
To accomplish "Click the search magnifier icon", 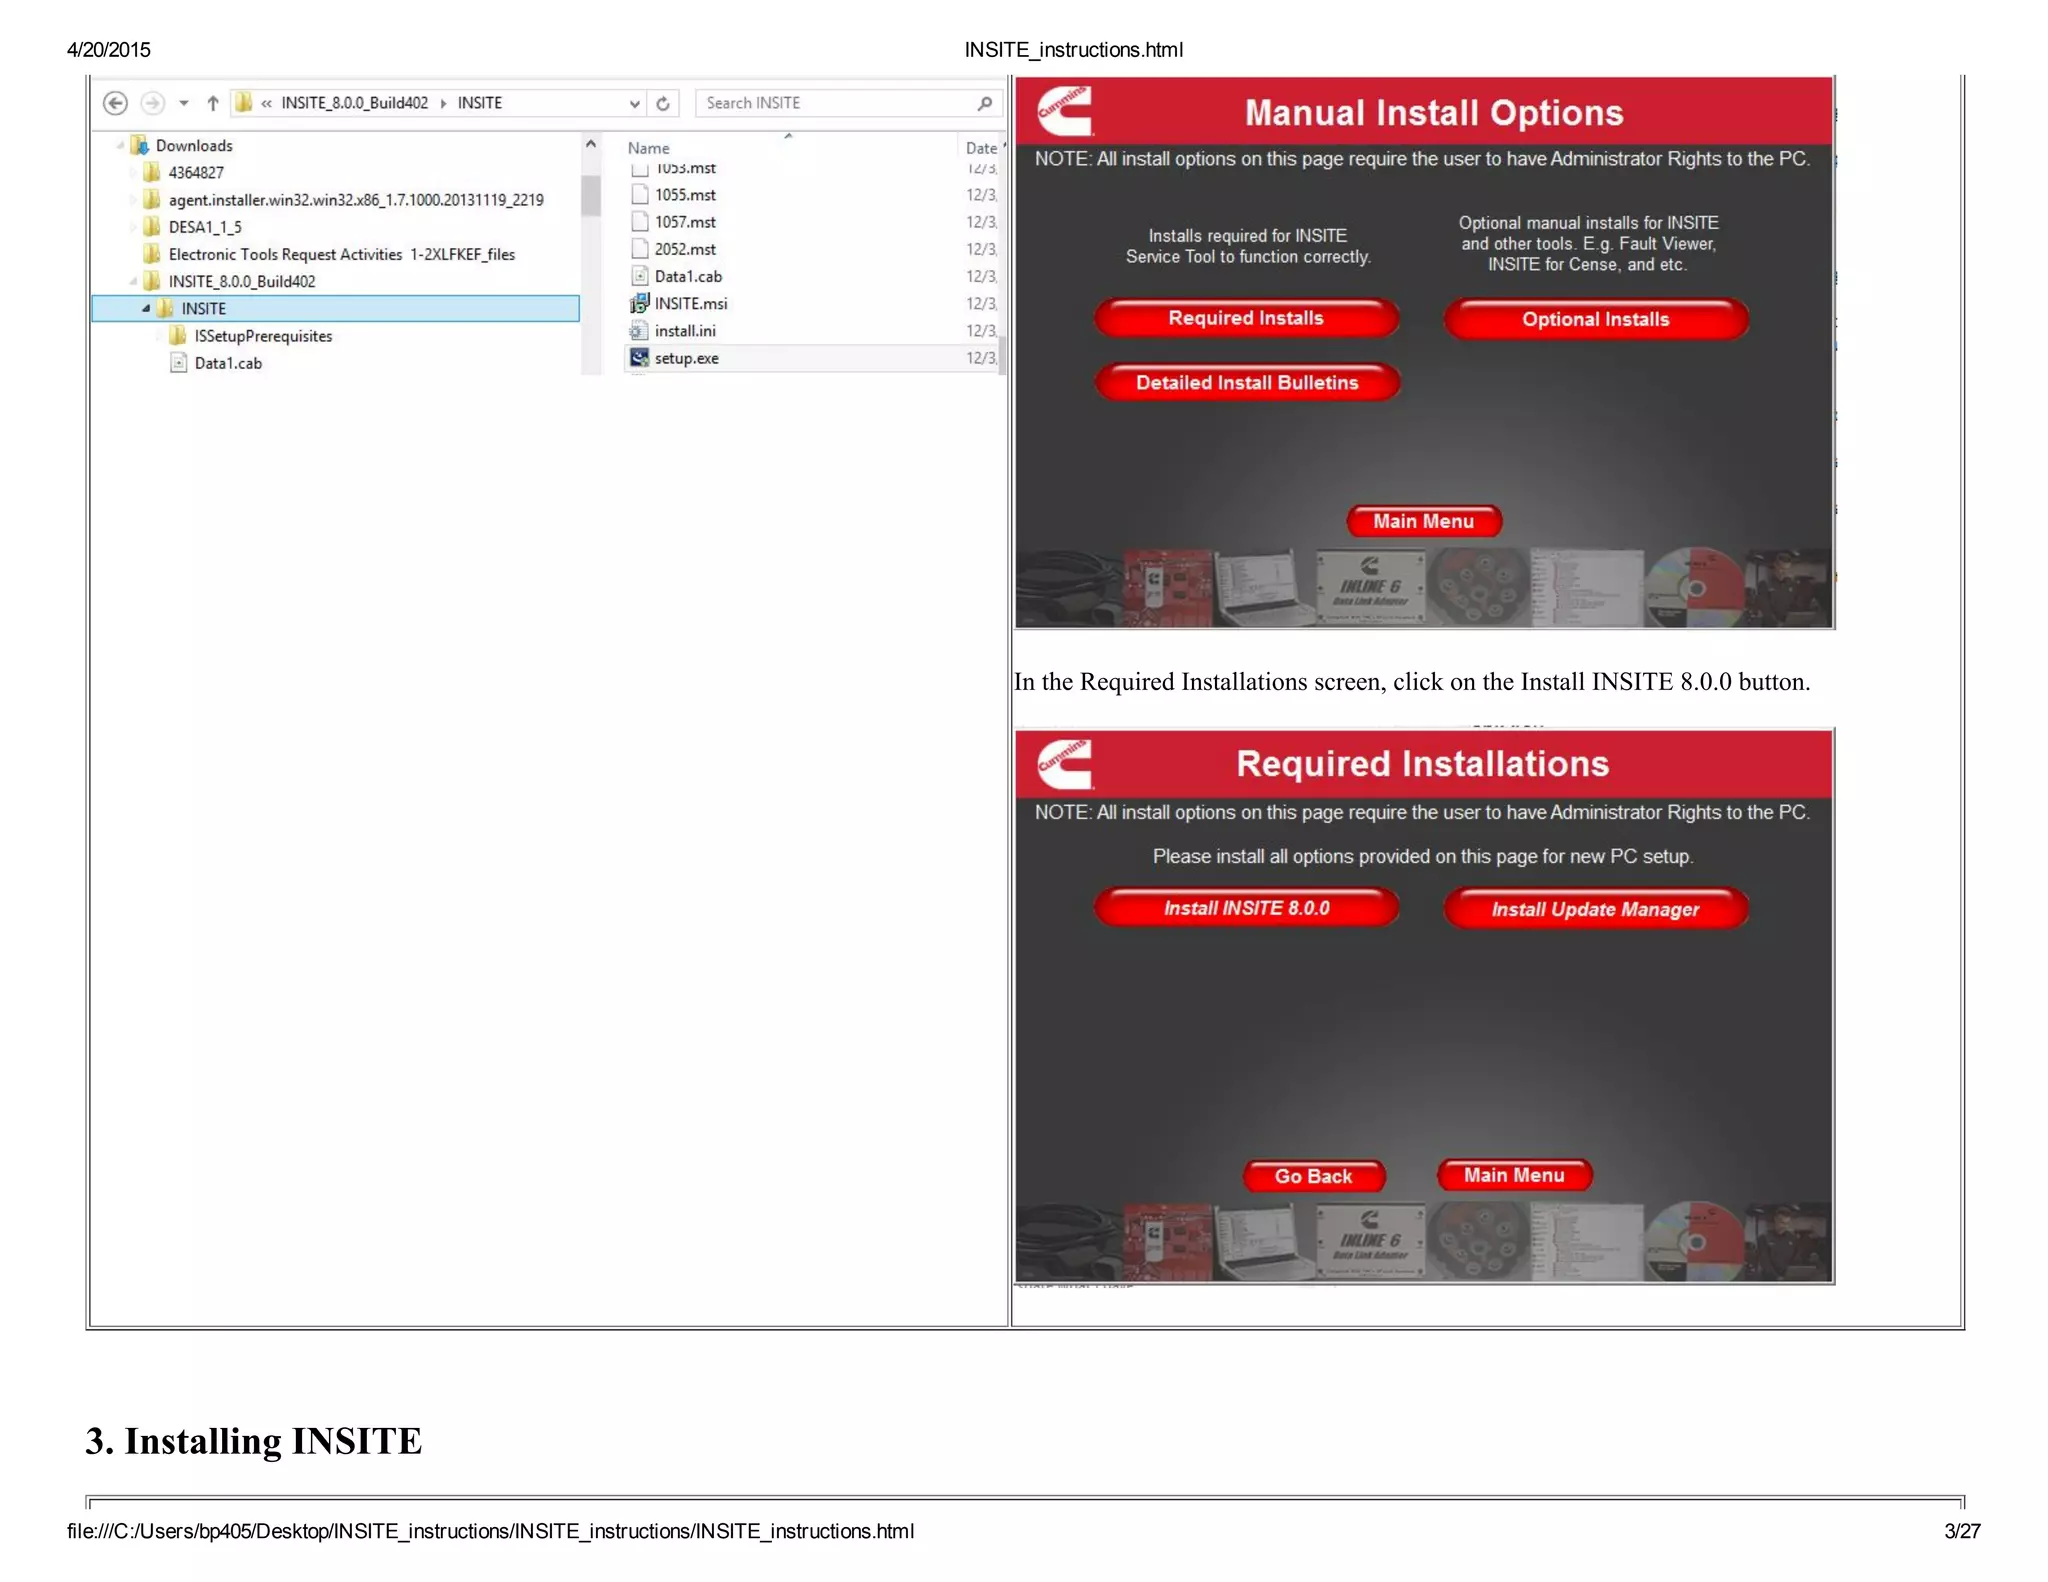I will coord(985,103).
